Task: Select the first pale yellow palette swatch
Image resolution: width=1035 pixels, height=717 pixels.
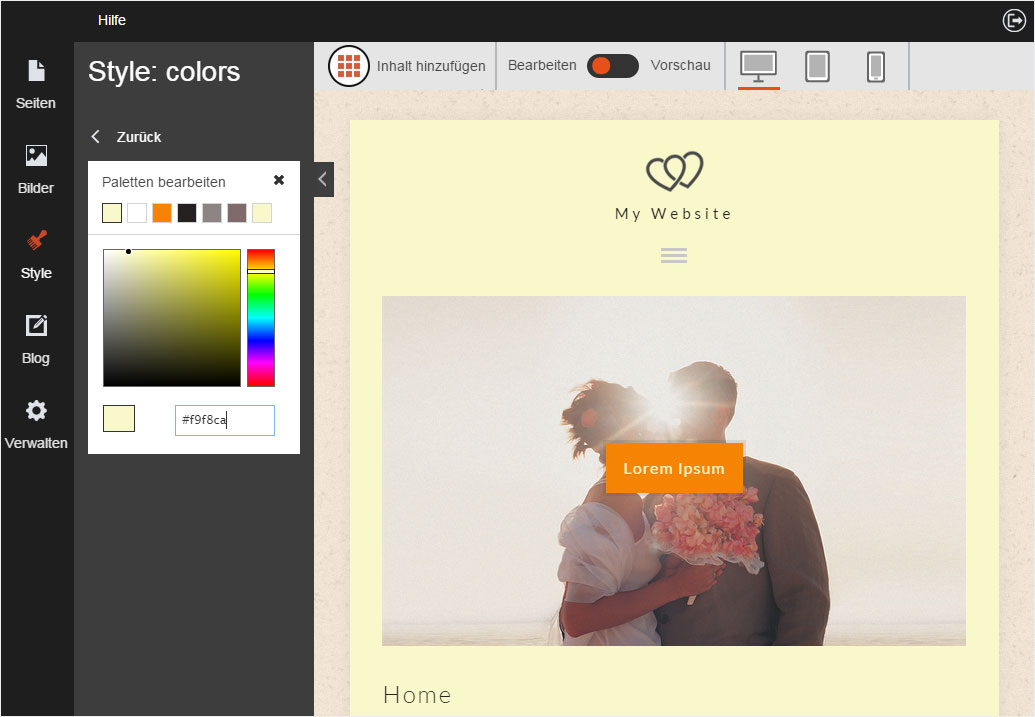Action: 112,213
